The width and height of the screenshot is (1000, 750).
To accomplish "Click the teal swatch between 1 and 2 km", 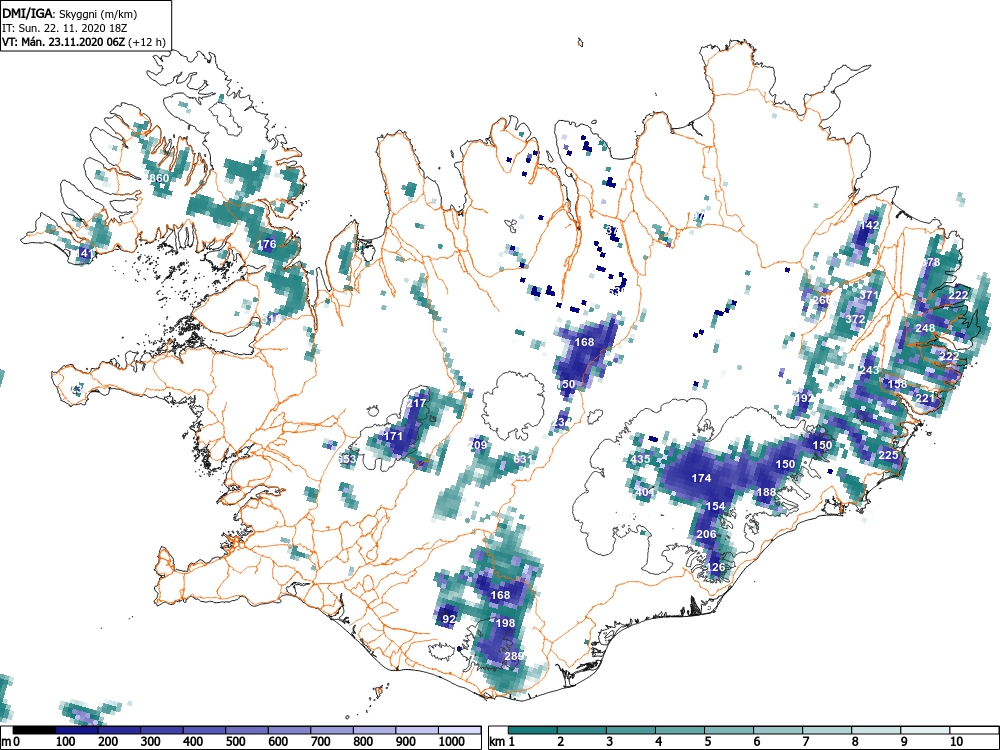I will 533,730.
